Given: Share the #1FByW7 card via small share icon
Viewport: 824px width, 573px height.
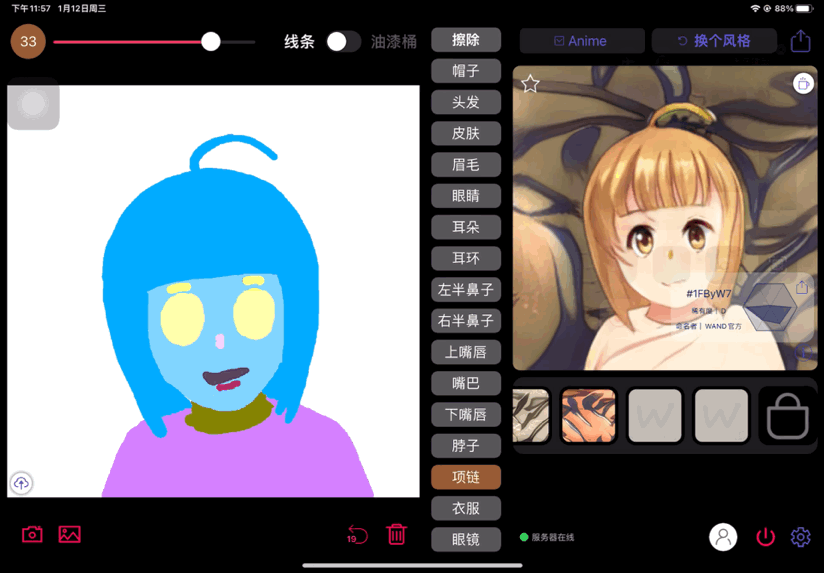Looking at the screenshot, I should pos(802,287).
